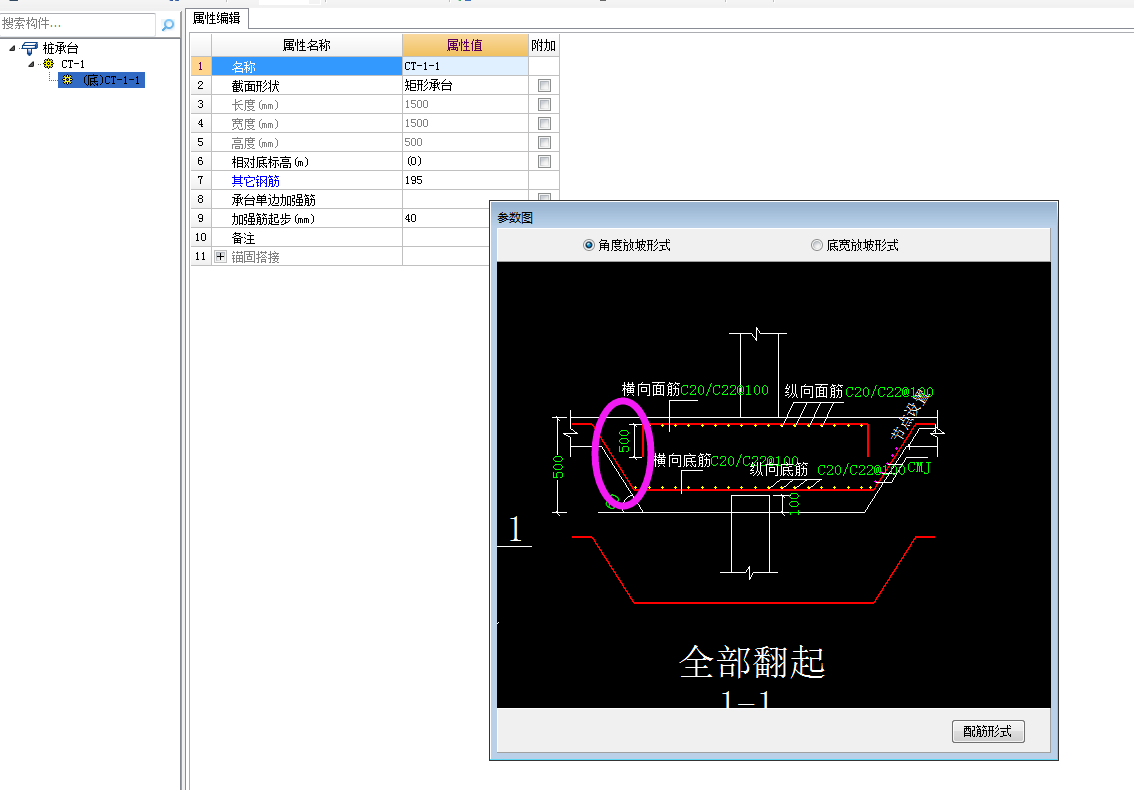
Task: Select the CT-1 tree item
Action: pos(72,64)
